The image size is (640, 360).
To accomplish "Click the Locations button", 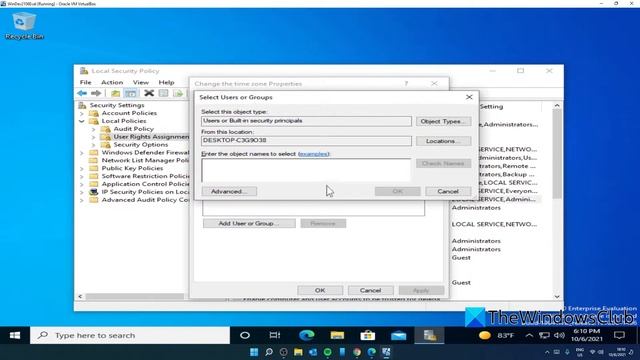I will coord(443,141).
